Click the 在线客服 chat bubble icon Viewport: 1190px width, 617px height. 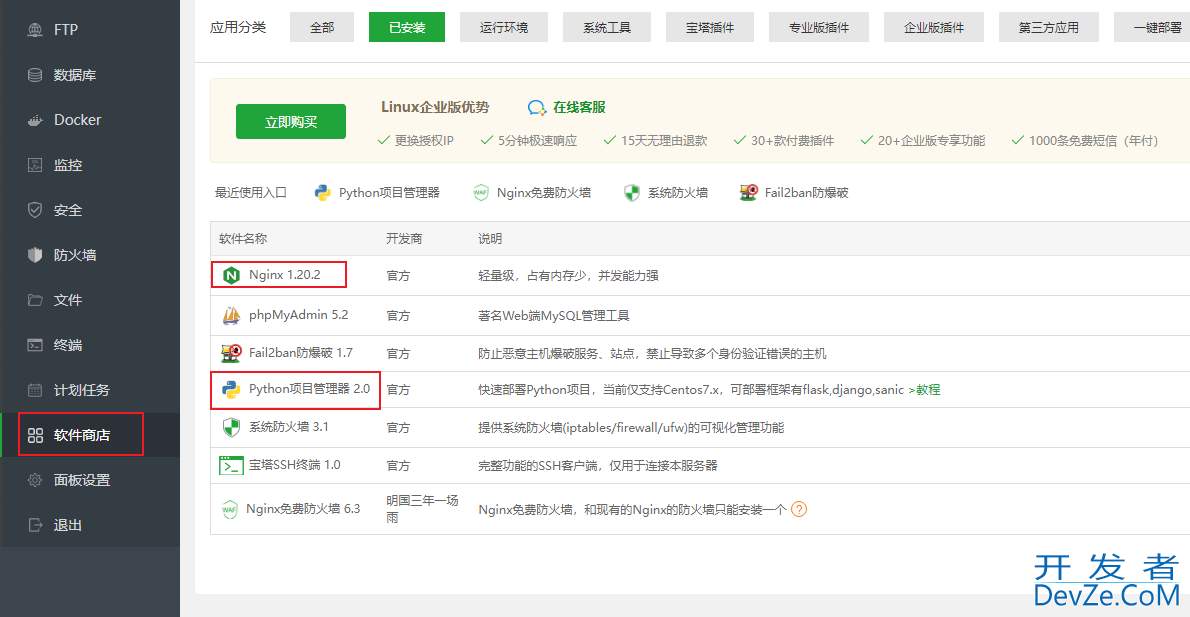pos(537,108)
